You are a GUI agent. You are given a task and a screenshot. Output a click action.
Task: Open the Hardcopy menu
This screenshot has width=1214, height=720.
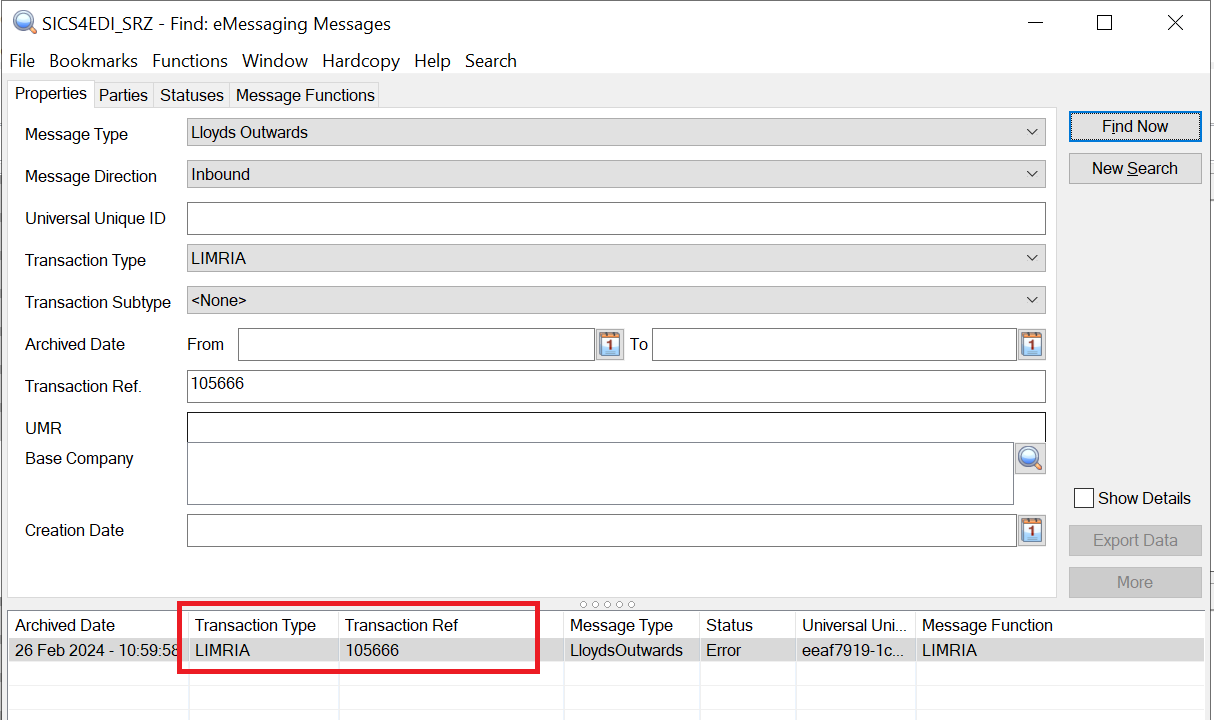(x=360, y=61)
